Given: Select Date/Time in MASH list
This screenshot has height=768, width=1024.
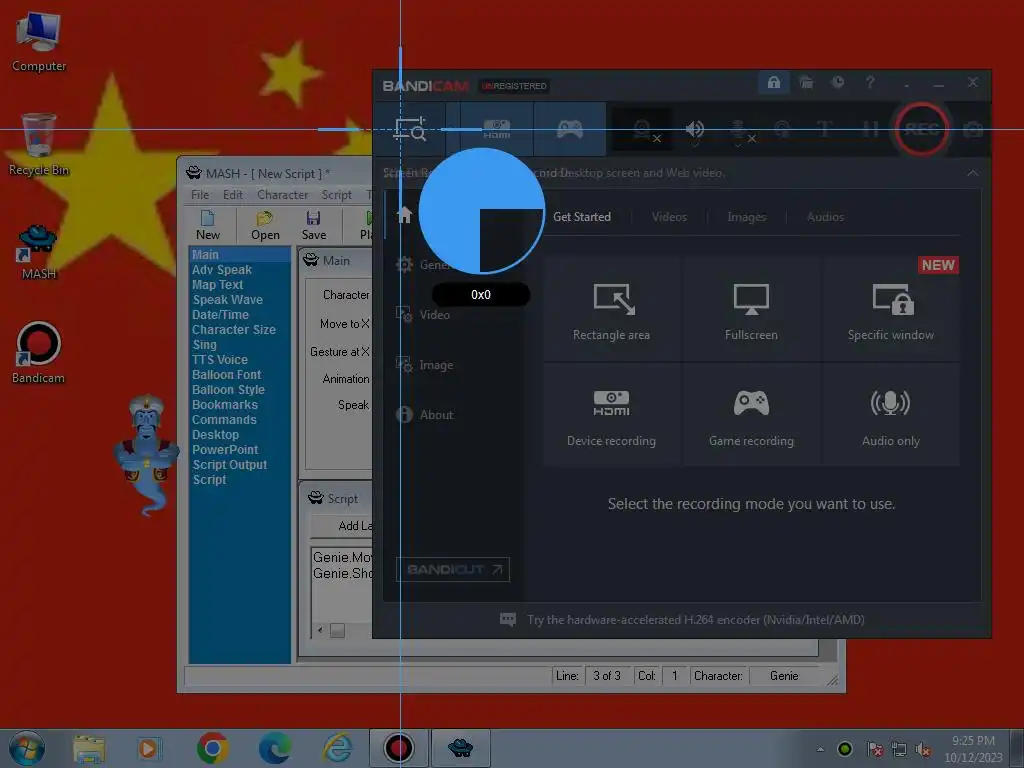Looking at the screenshot, I should click(x=220, y=315).
